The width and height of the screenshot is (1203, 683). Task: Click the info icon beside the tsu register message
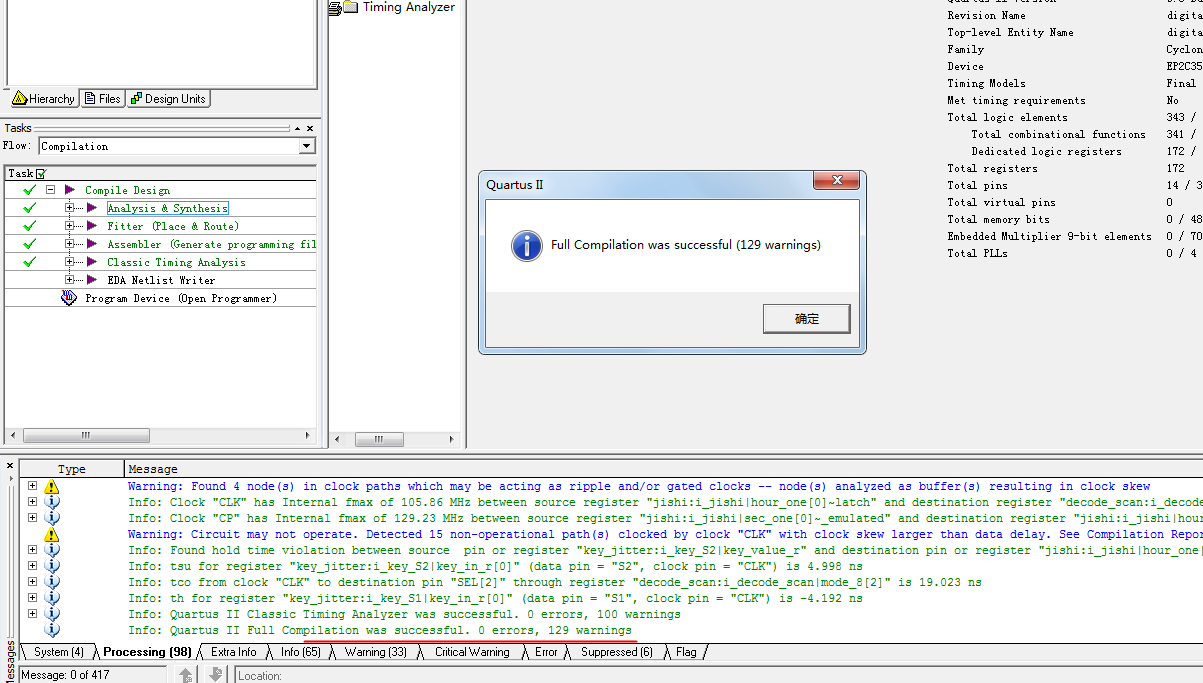[52, 566]
